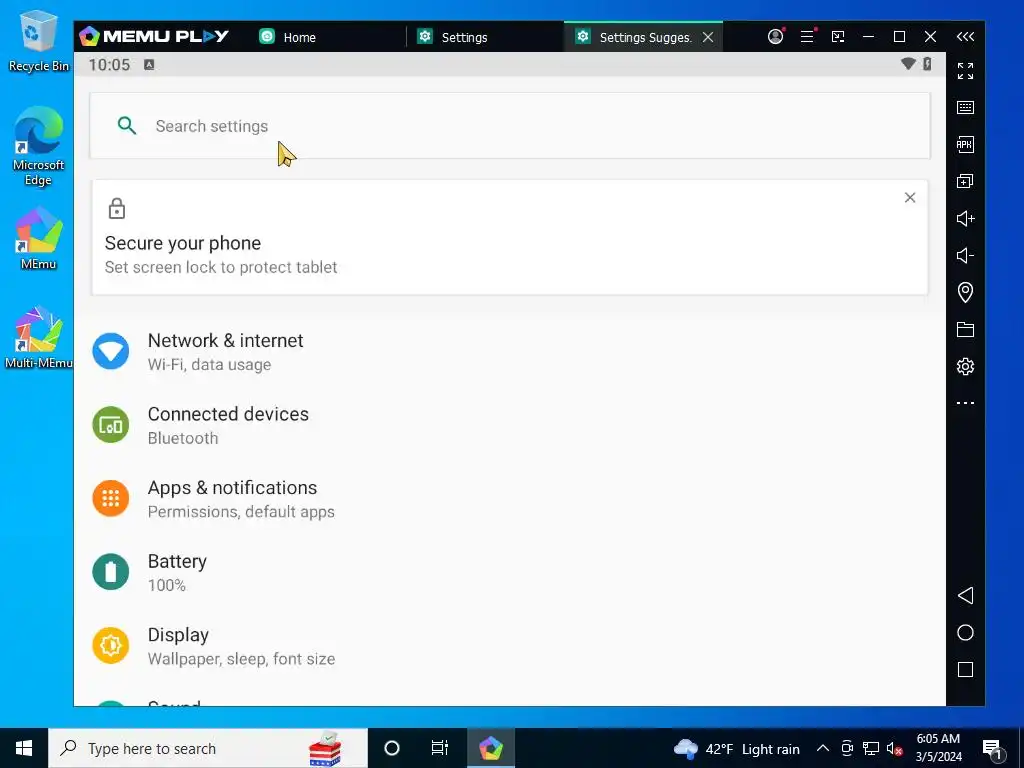Click the Display yellow icon
Screen dimensions: 1024x768
[110, 646]
